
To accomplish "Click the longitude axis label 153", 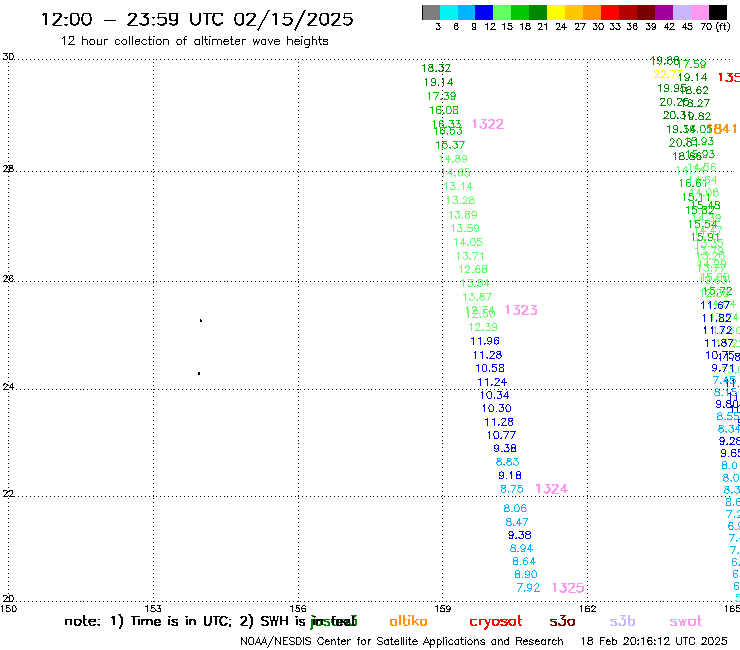I will pos(153,608).
